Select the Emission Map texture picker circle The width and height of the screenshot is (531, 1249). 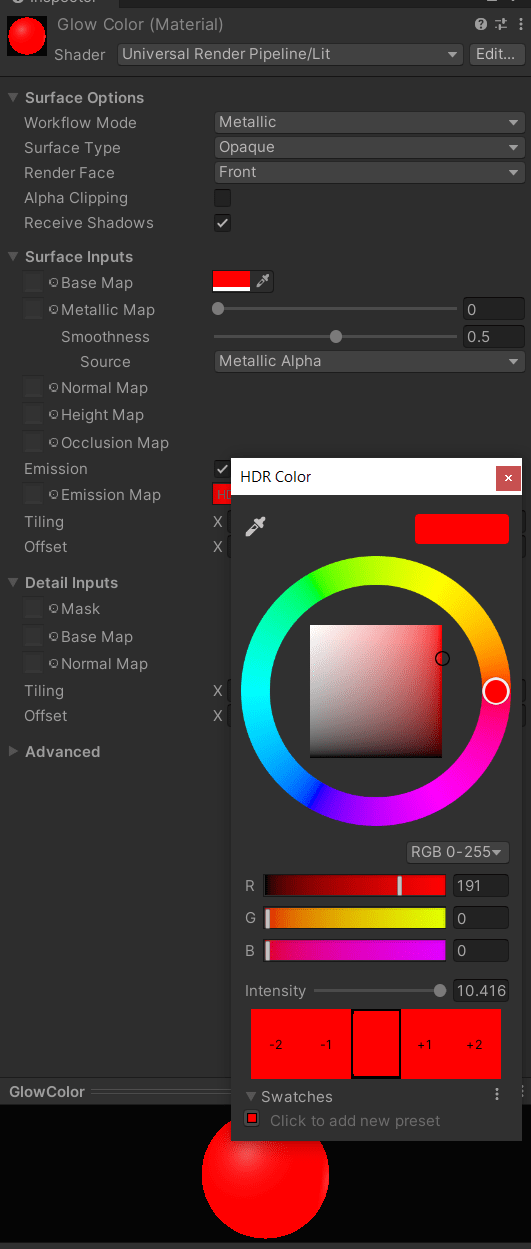pos(54,495)
